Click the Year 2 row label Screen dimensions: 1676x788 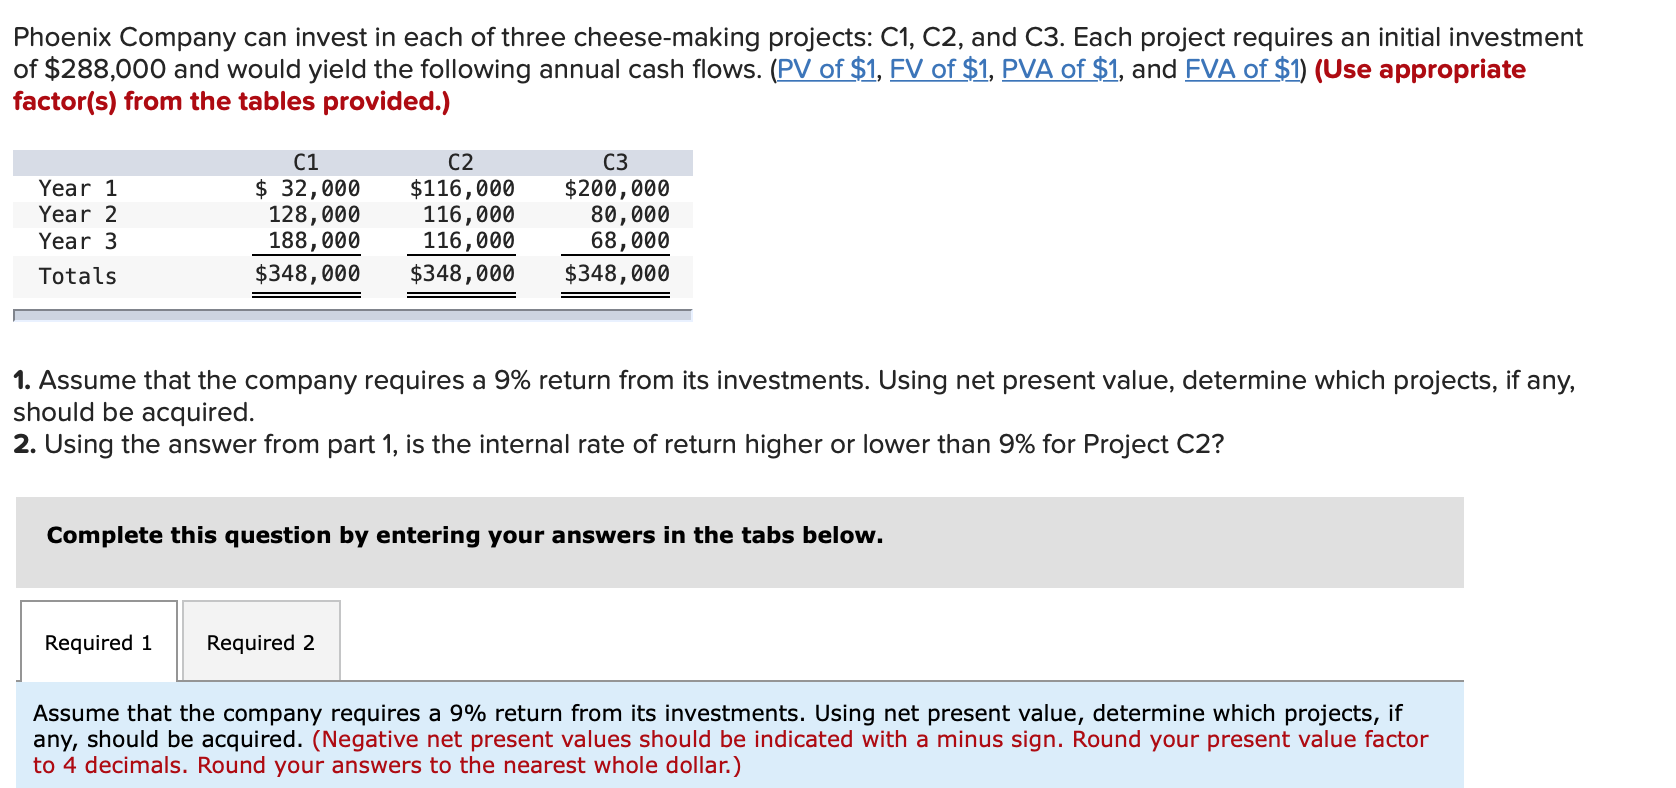pyautogui.click(x=77, y=213)
